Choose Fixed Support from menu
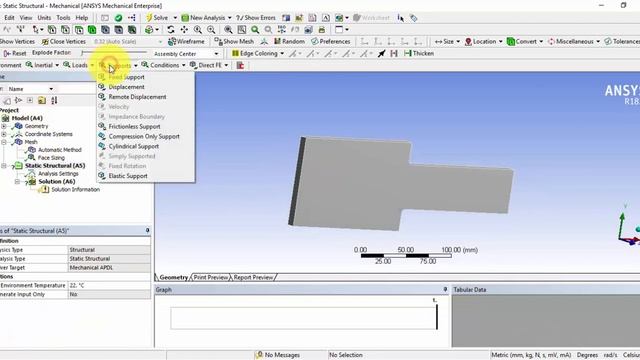The image size is (640, 360). [126, 77]
